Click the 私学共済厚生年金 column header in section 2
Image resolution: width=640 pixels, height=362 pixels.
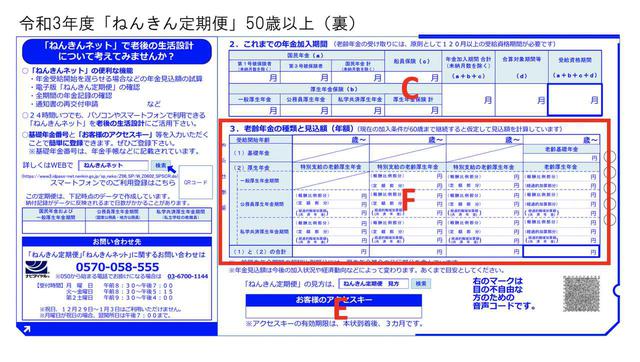[358, 99]
